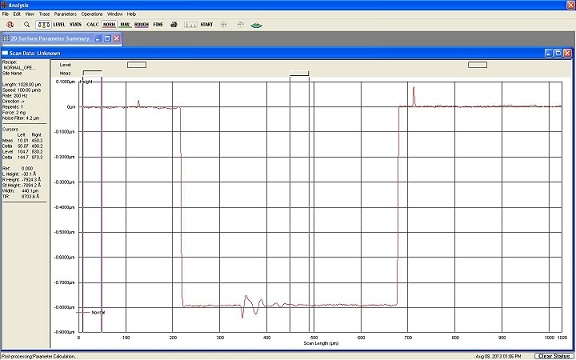Select the left Level cursor handle box
Image resolution: width=576 pixels, height=360 pixels.
137,65
